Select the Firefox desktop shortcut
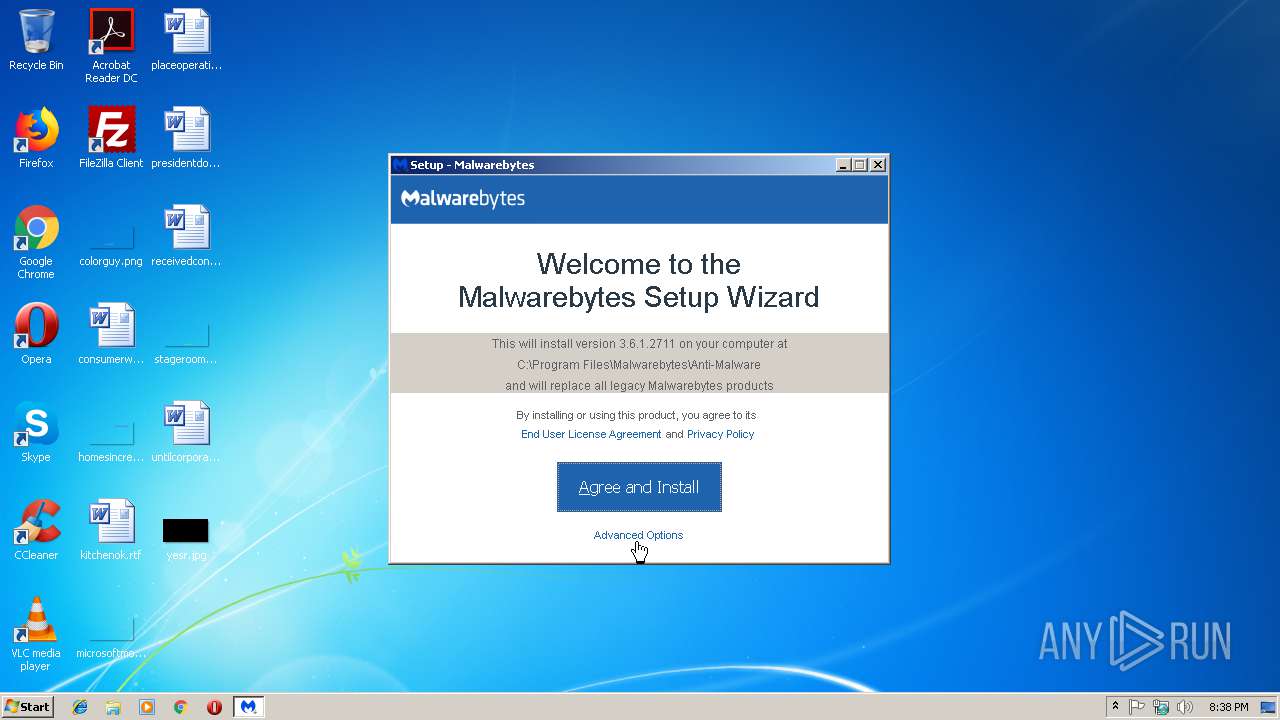The width and height of the screenshot is (1280, 720). (36, 138)
